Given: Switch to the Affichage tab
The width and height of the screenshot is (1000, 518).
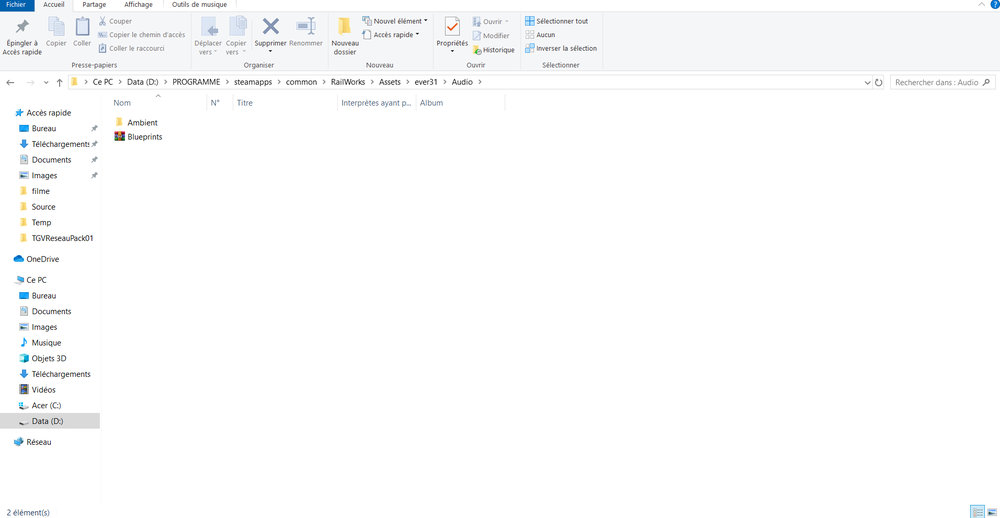Looking at the screenshot, I should [x=138, y=4].
